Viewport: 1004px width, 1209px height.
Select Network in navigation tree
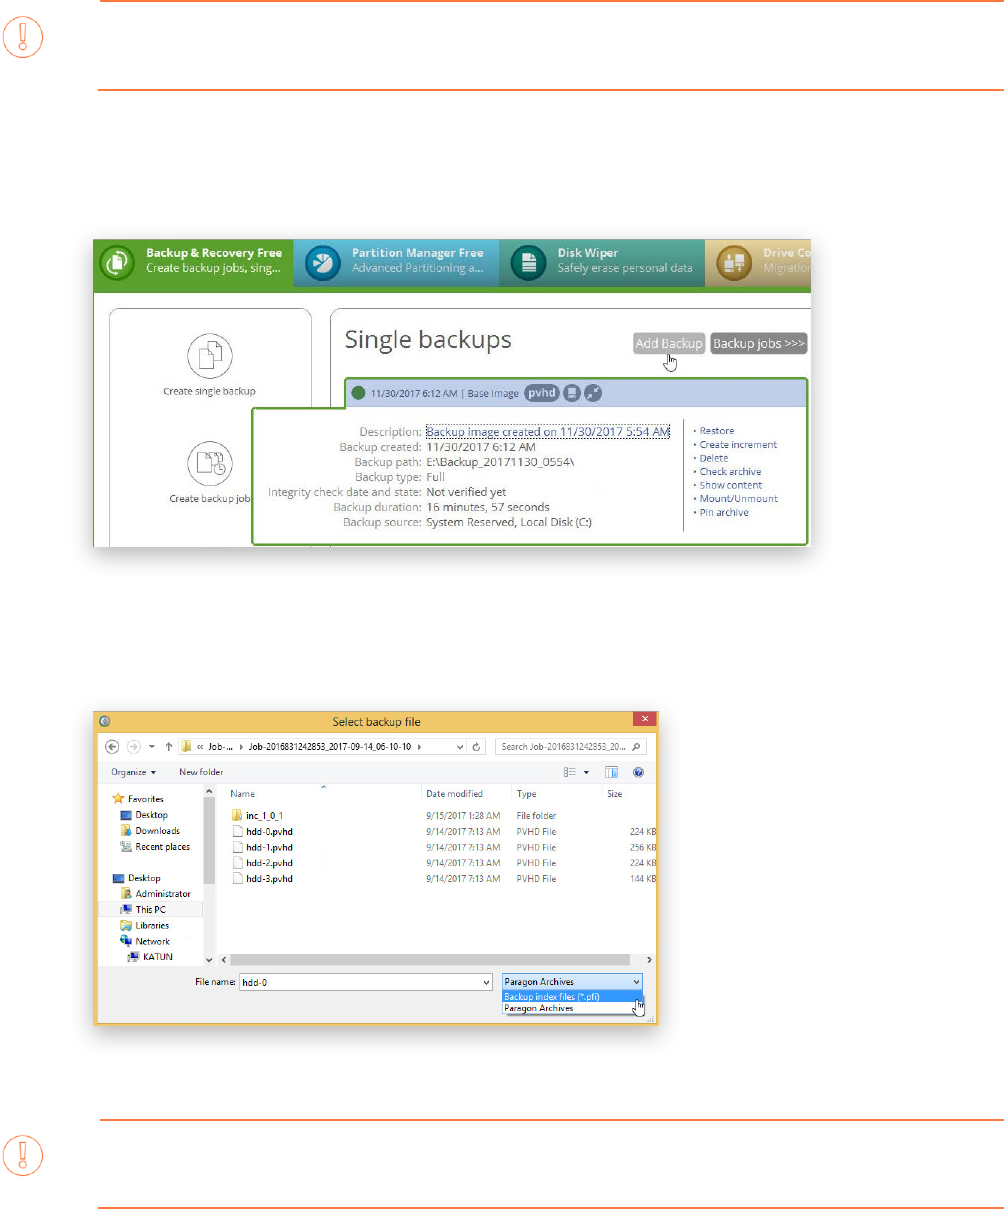145,942
